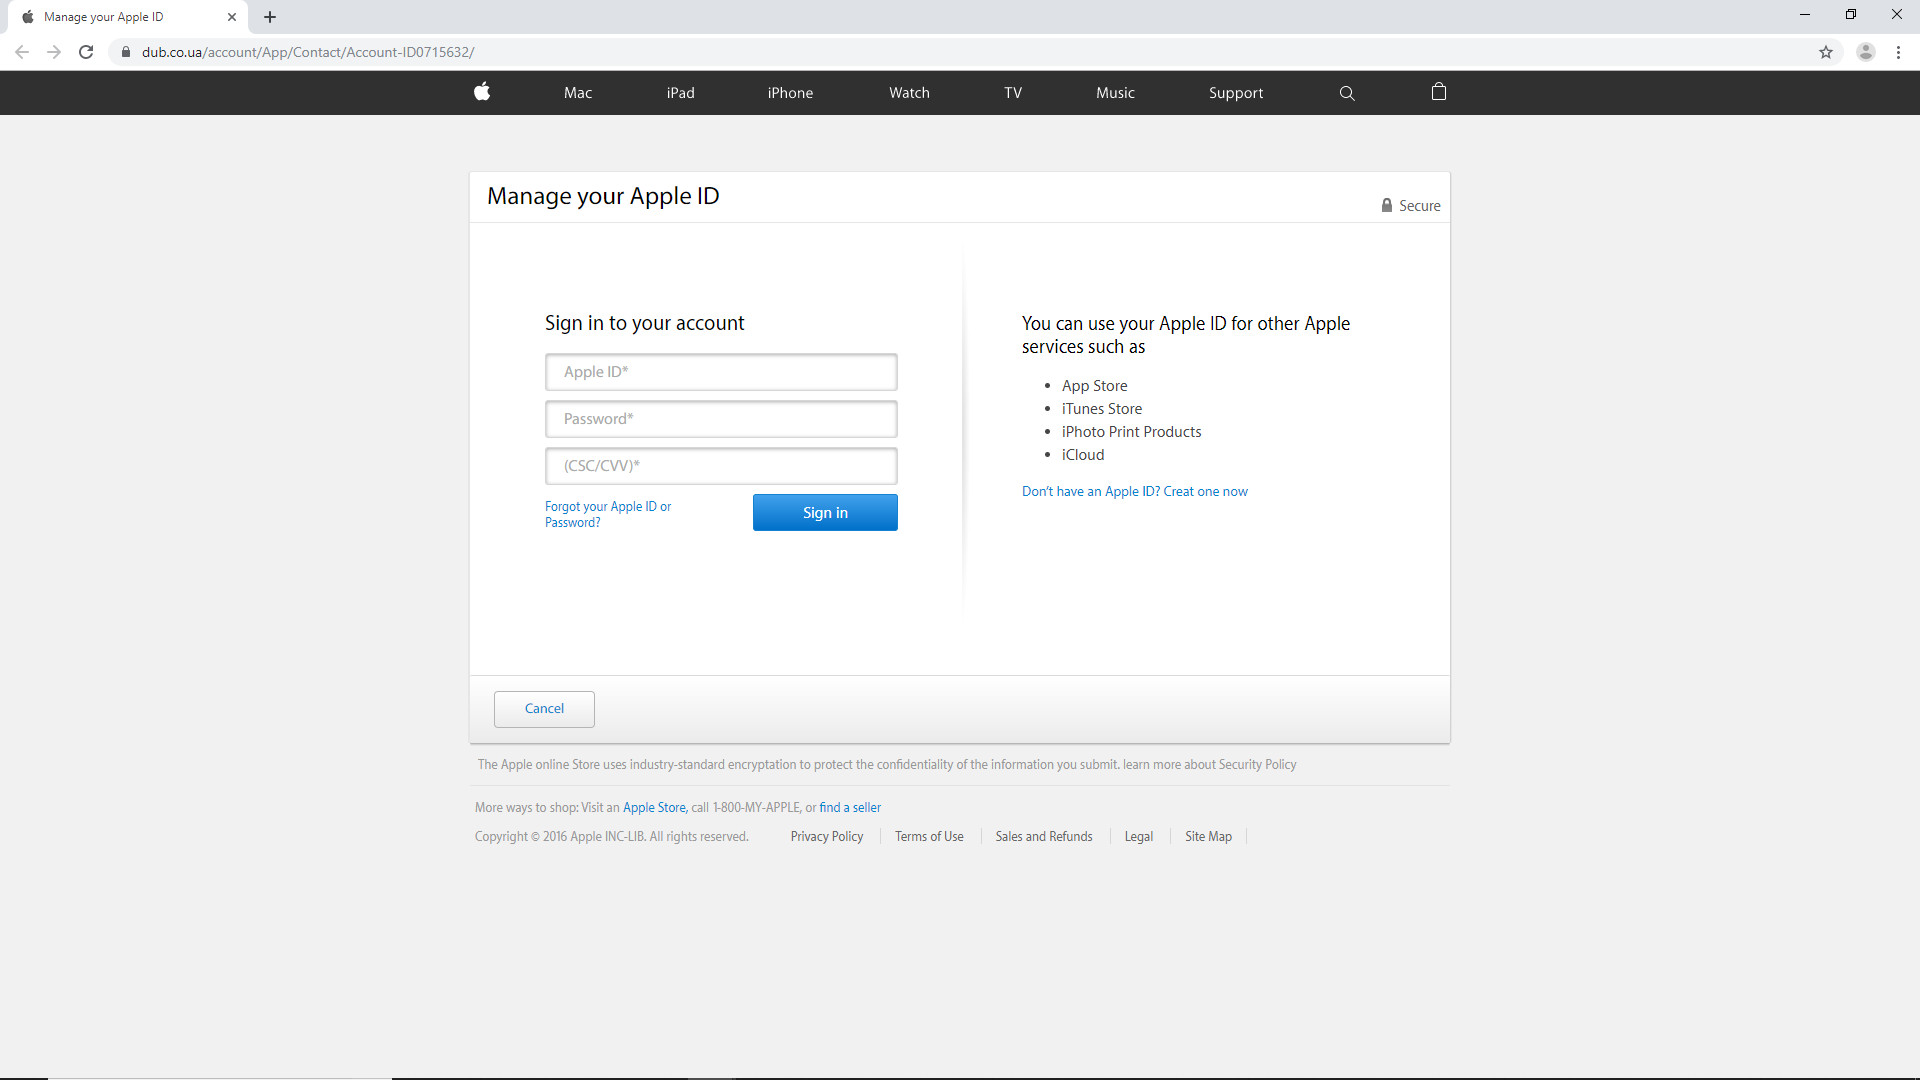Open the Mac menu item
Screen dimensions: 1920x1080
[578, 93]
